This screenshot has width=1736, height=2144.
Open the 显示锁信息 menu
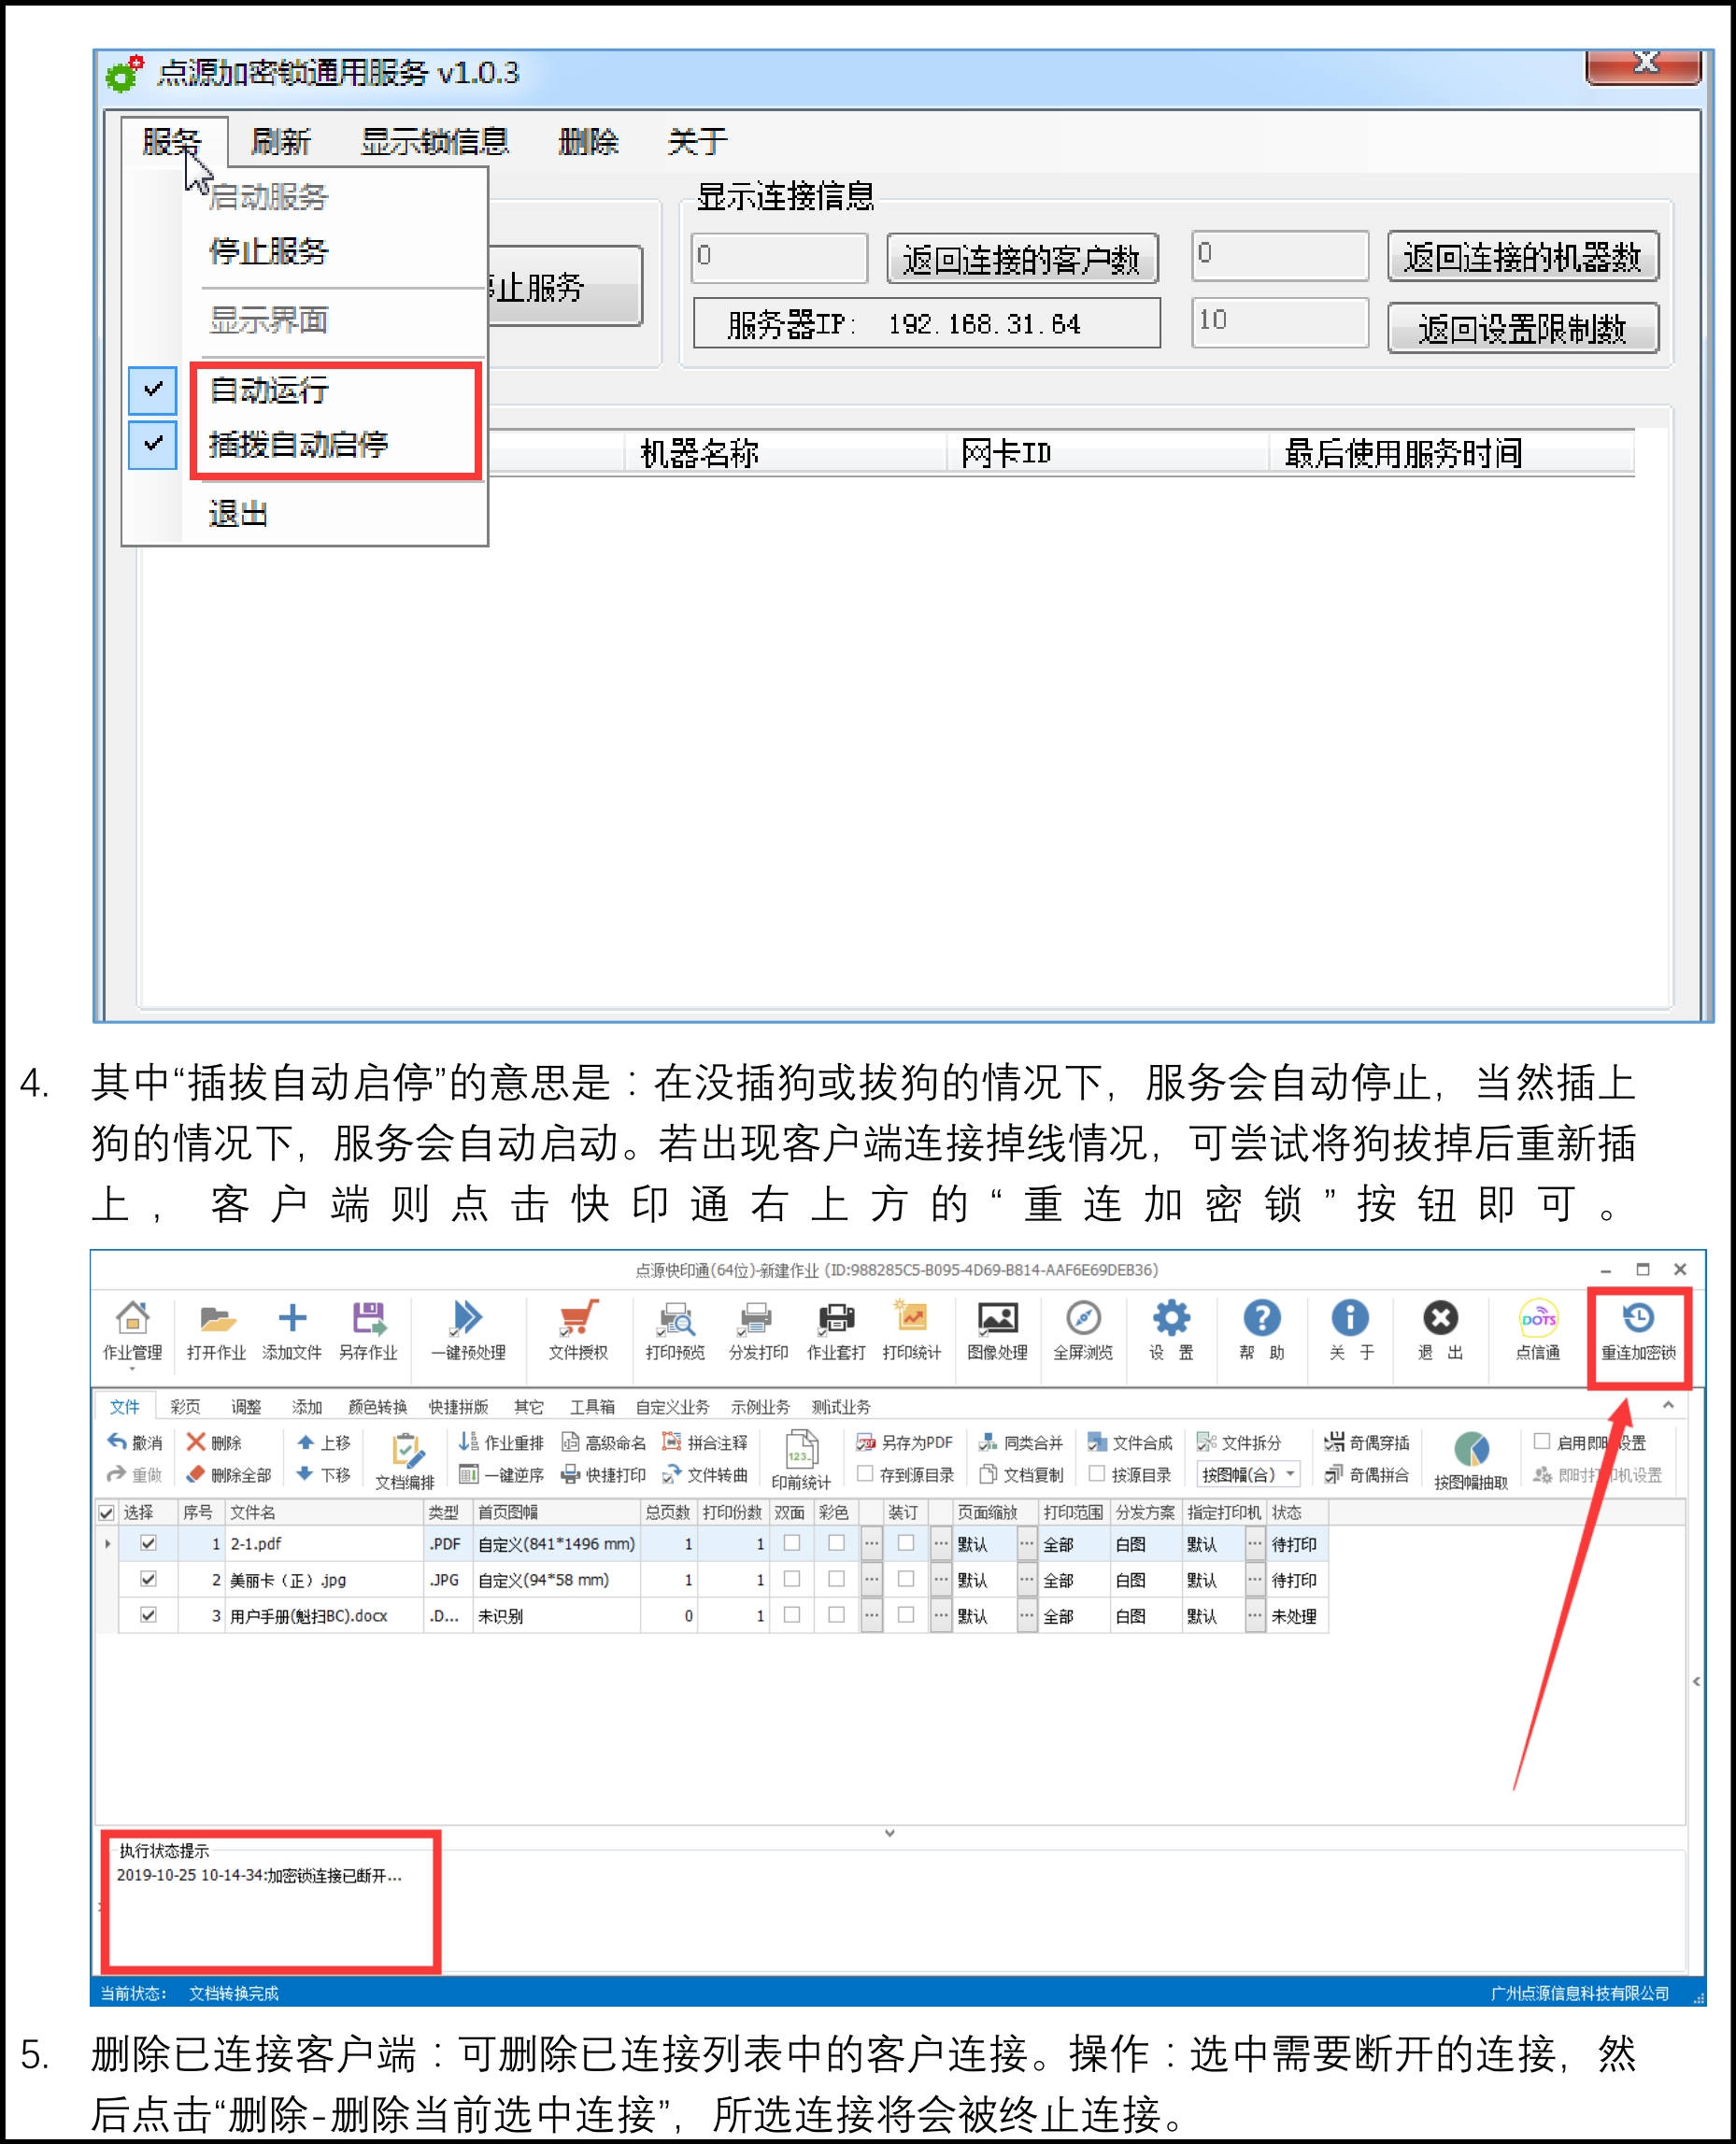click(434, 141)
